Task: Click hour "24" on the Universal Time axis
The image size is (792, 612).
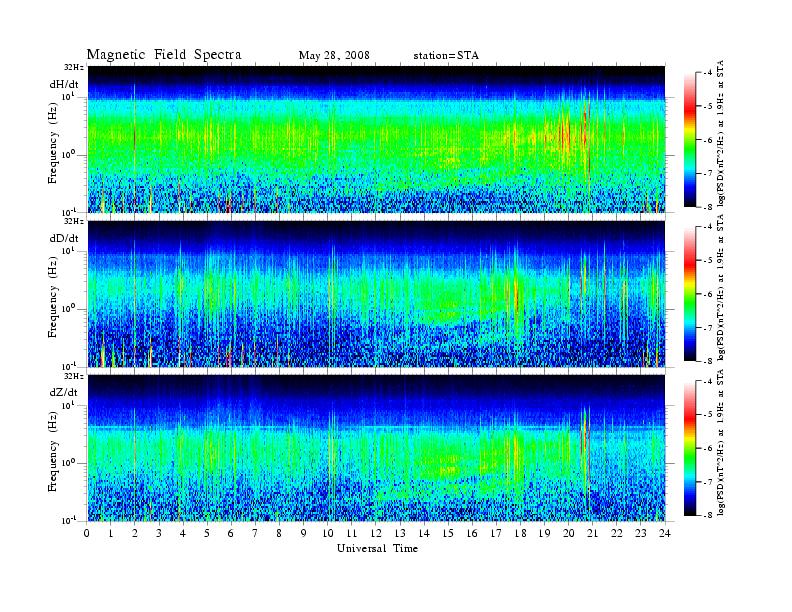Action: click(665, 533)
